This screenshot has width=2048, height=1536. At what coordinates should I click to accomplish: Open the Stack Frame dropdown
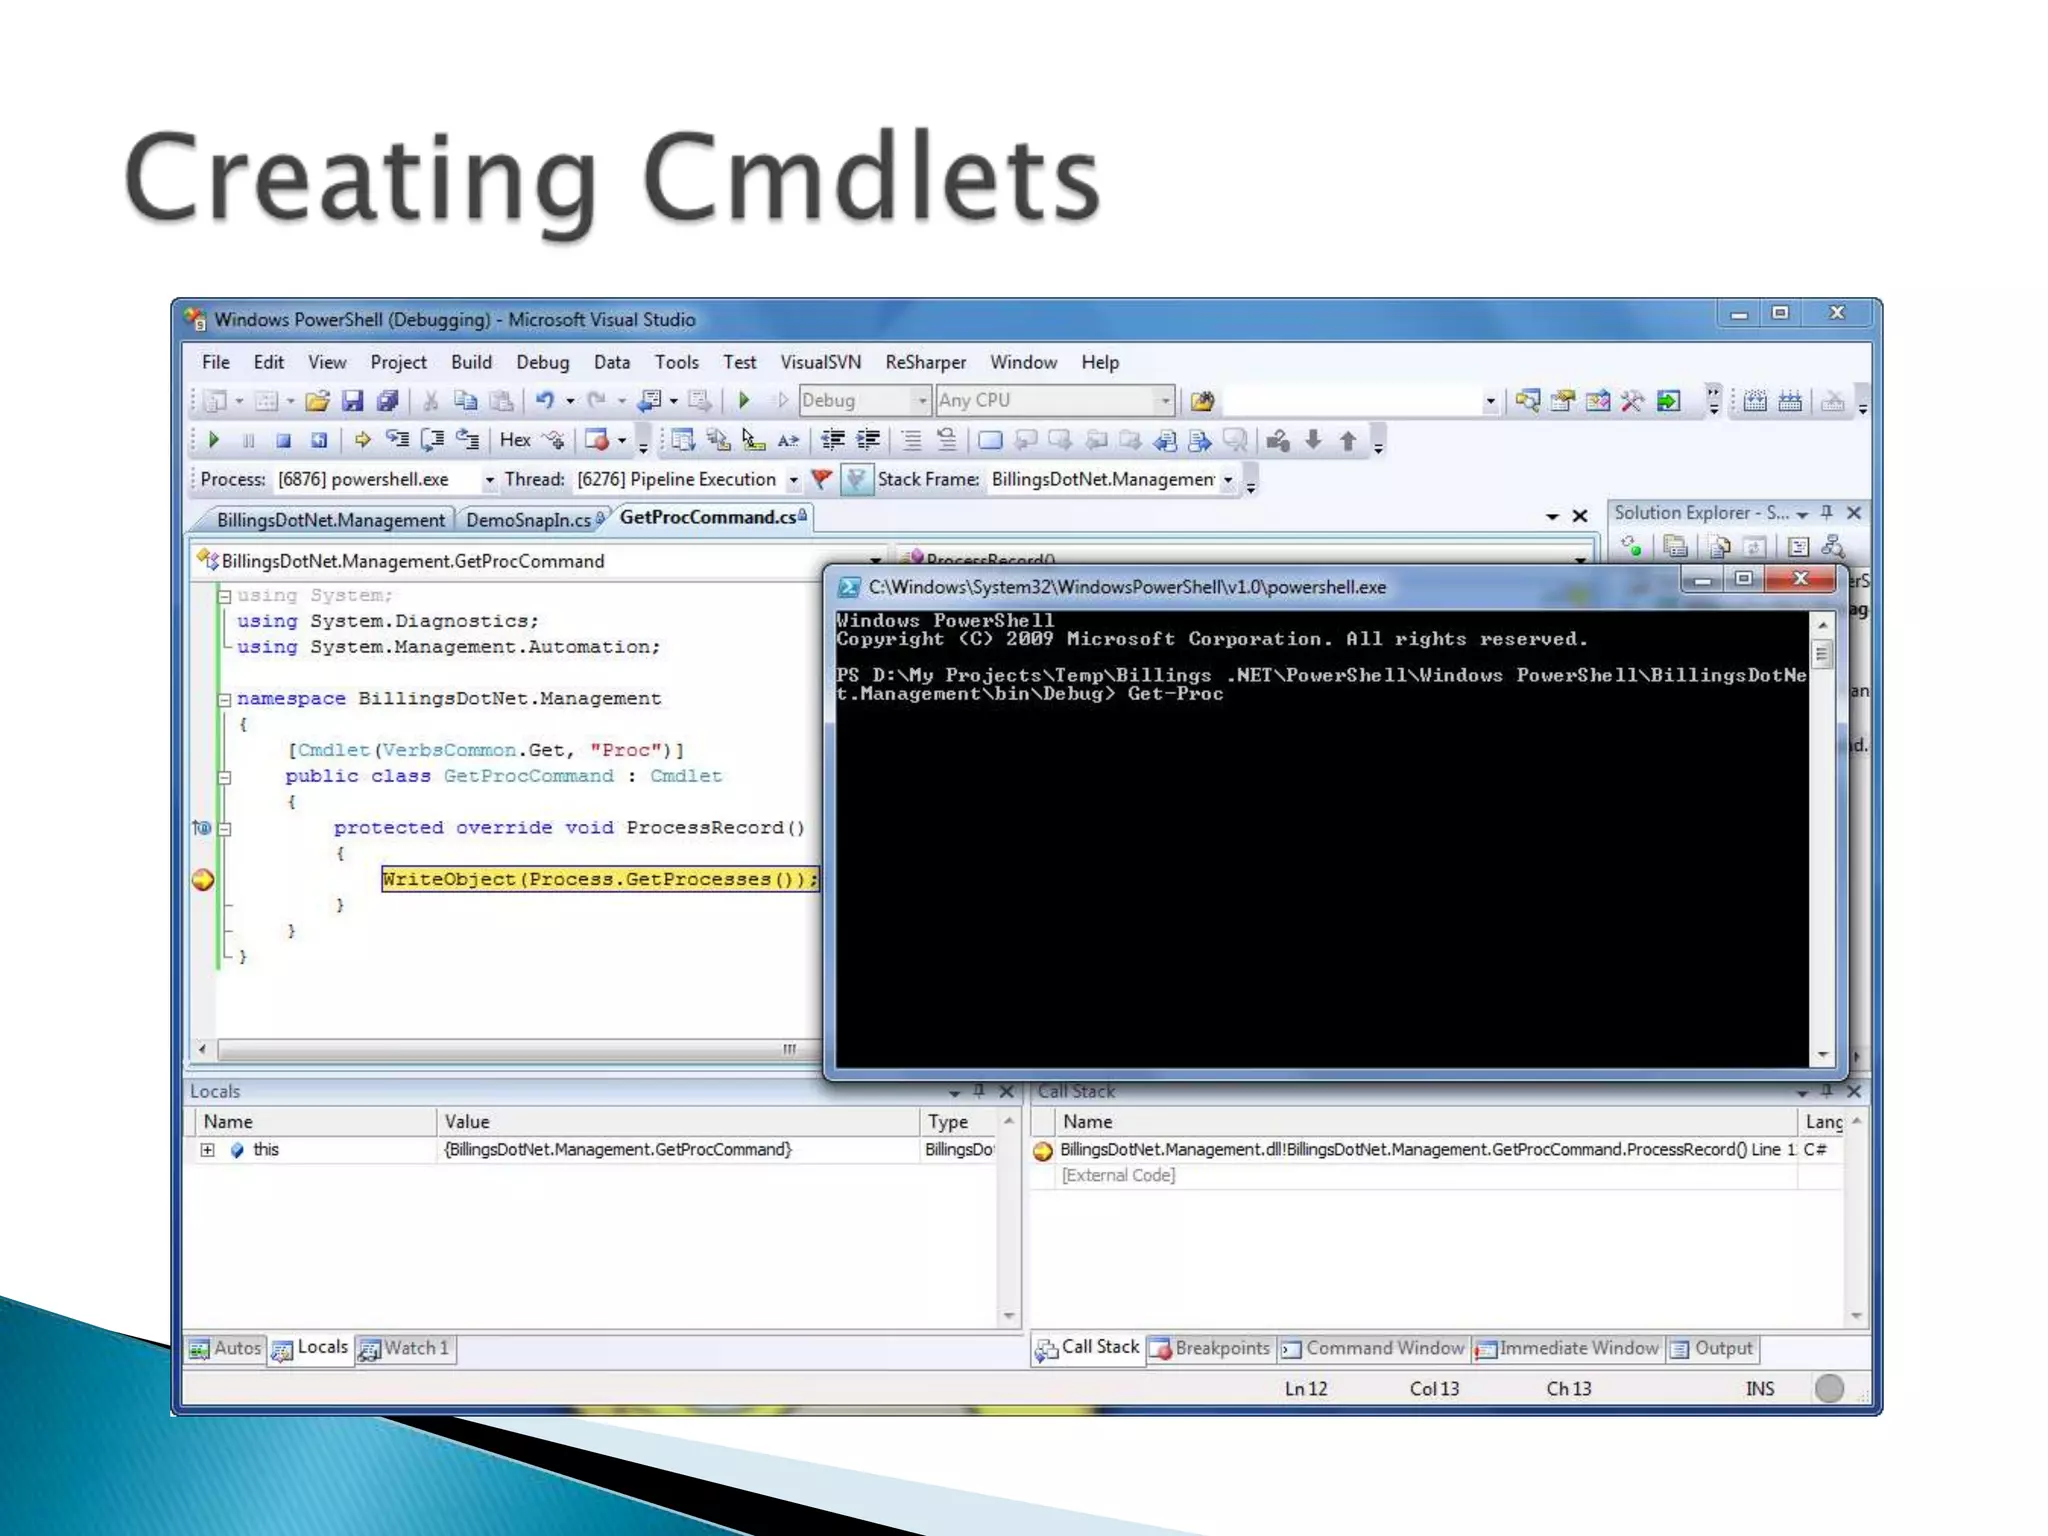(1228, 480)
